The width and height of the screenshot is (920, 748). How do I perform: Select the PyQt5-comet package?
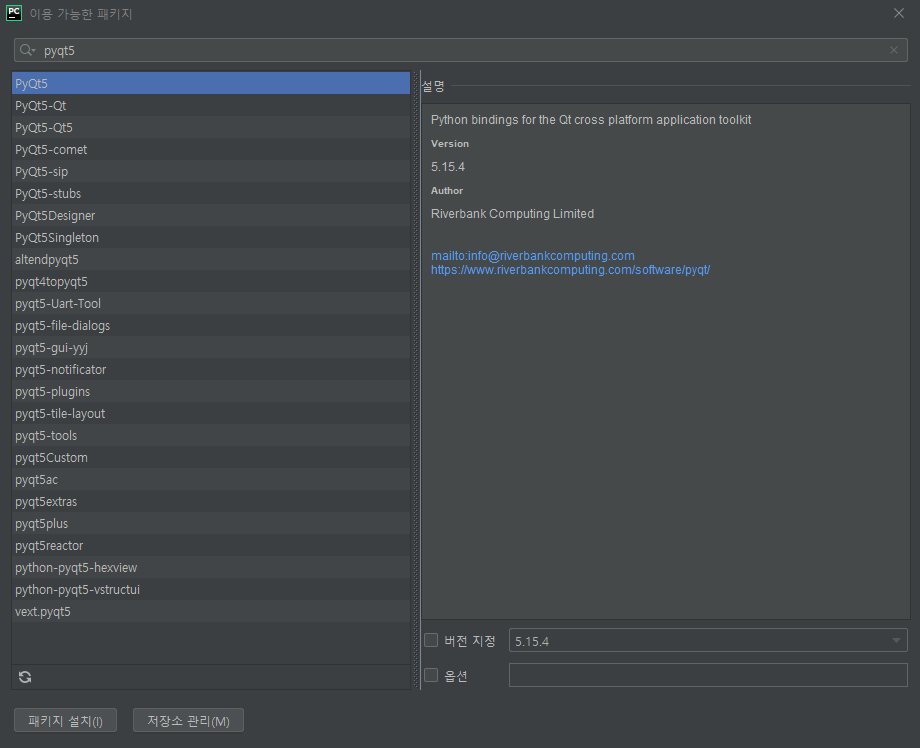point(211,150)
